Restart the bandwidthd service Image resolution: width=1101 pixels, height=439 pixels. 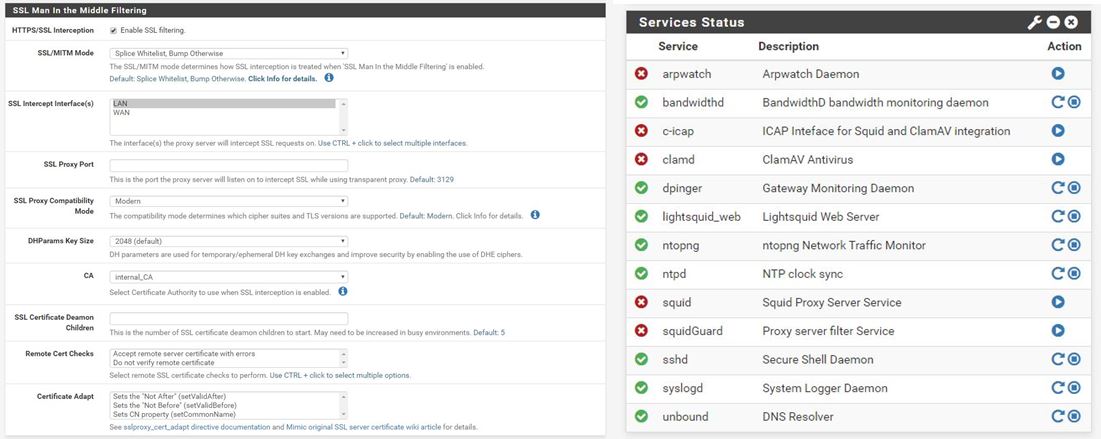pyautogui.click(x=1057, y=102)
